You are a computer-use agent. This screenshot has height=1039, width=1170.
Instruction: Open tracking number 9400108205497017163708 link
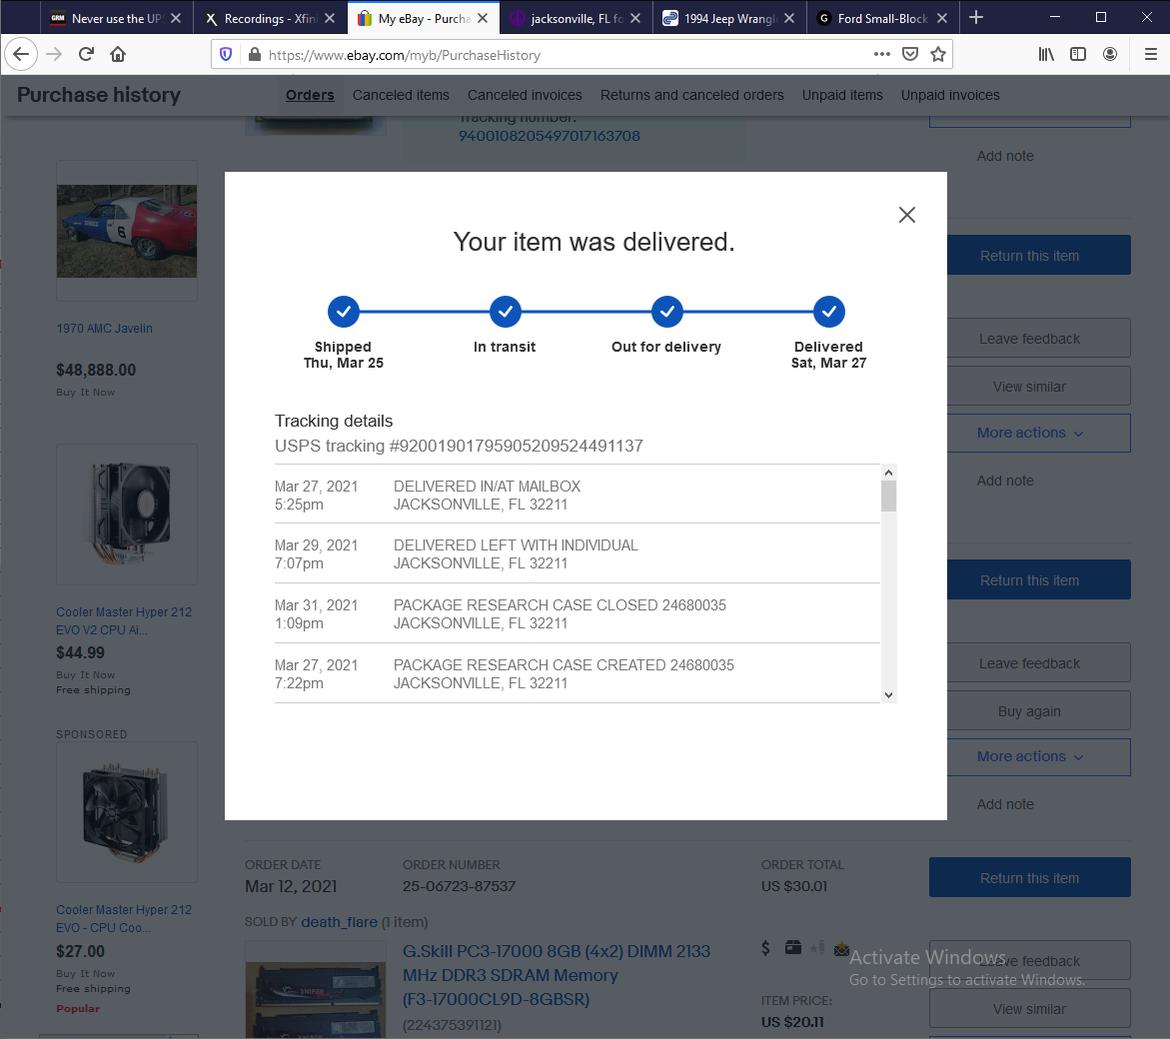tap(549, 136)
